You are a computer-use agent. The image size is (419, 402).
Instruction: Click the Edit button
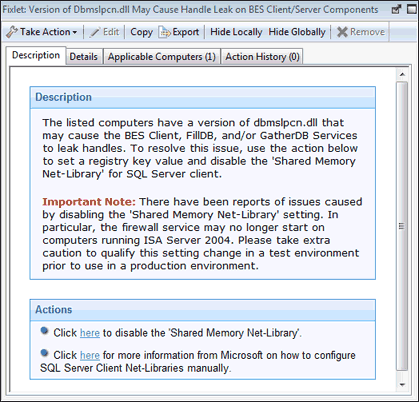click(x=105, y=32)
